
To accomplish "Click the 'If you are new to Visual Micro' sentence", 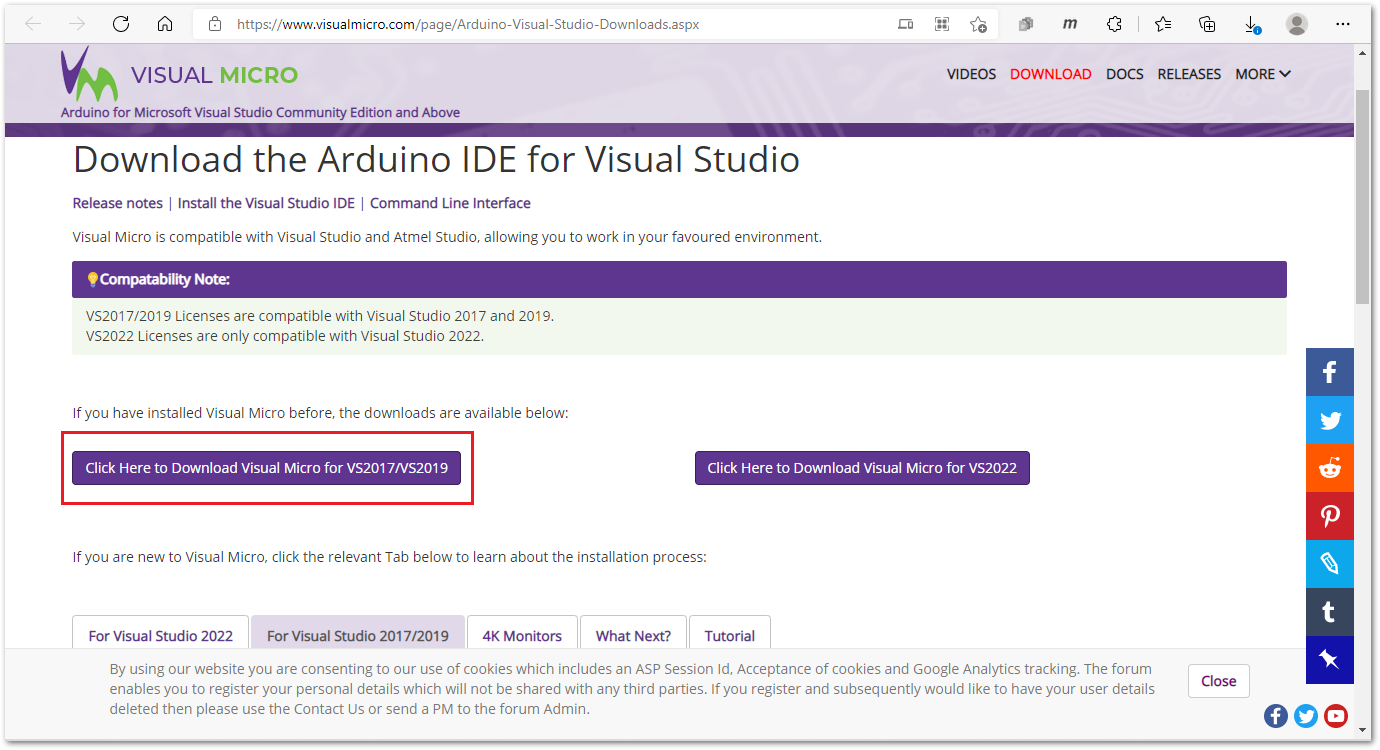I will click(390, 557).
